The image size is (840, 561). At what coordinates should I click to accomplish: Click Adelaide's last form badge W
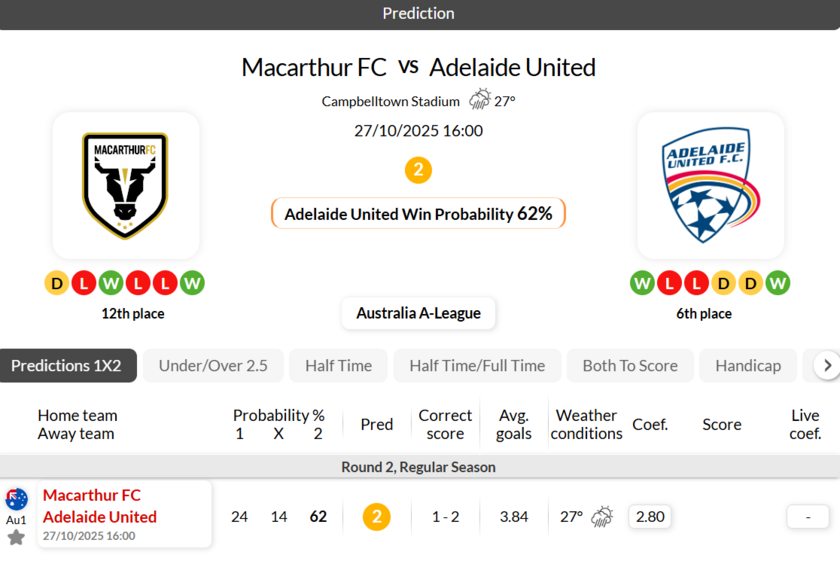click(x=777, y=283)
